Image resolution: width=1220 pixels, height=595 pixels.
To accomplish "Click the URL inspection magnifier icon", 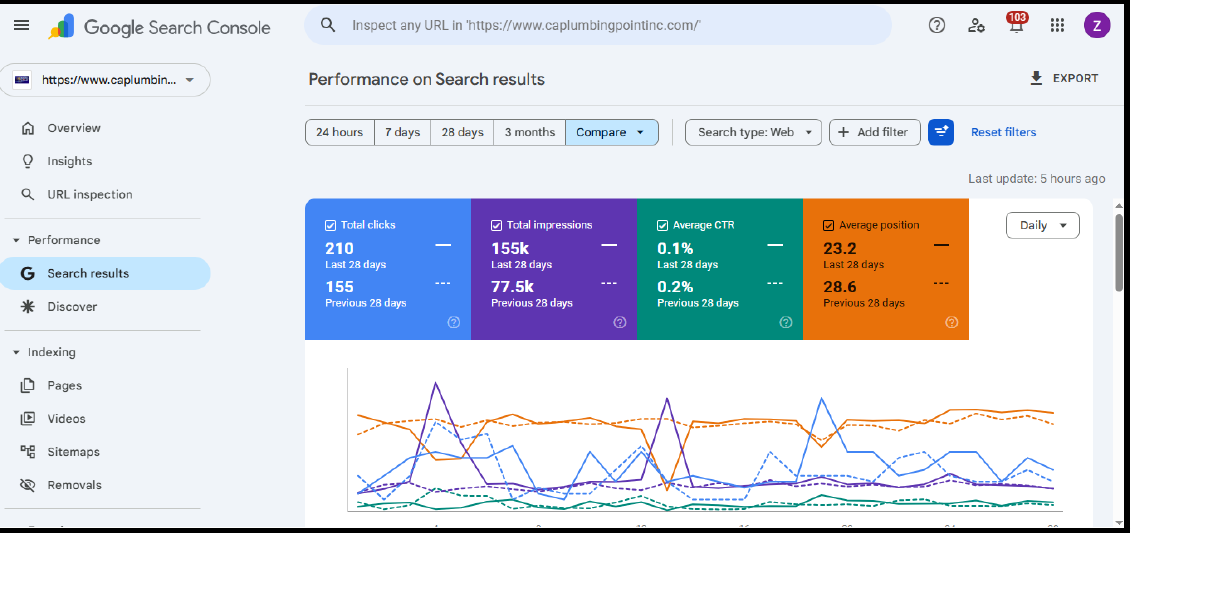I will [28, 195].
